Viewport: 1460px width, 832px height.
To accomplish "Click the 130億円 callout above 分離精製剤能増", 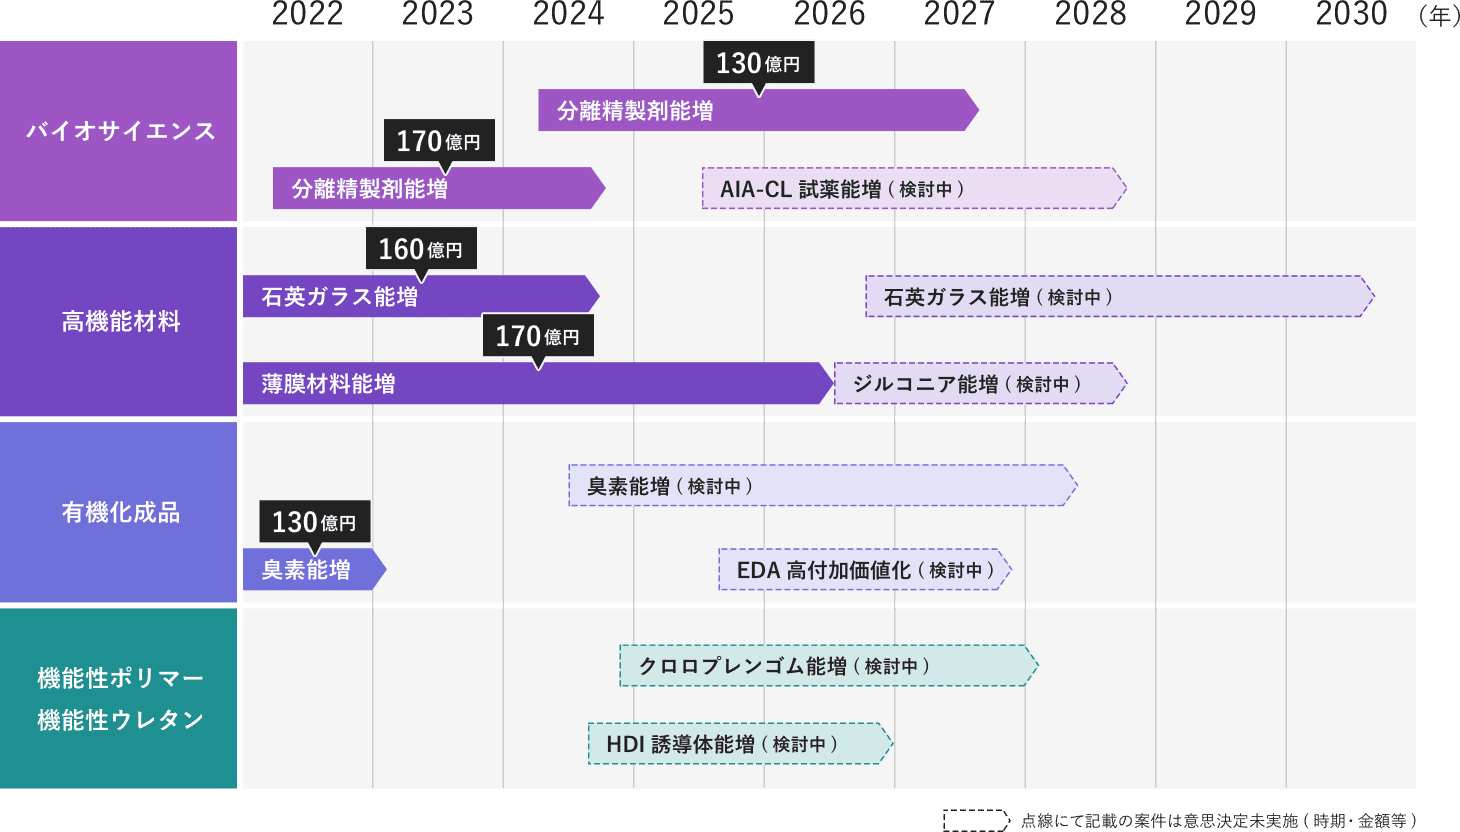I will tap(759, 63).
